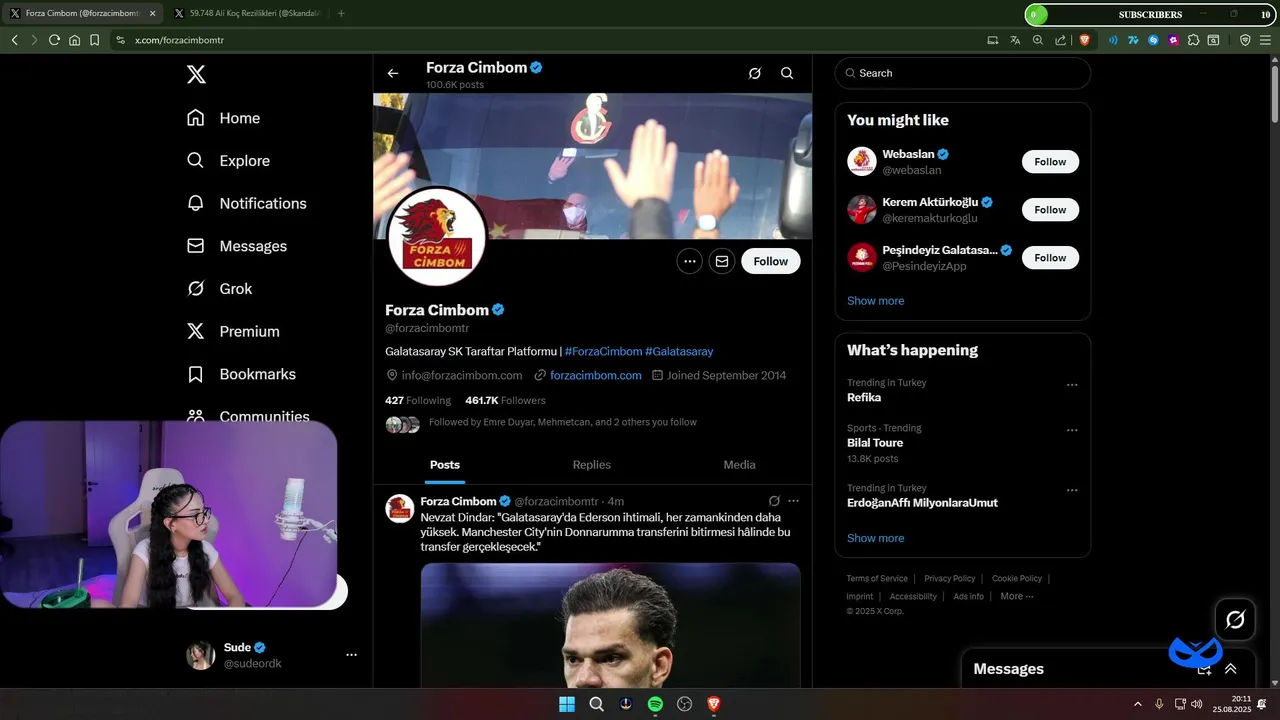Expand the More footer menu

coord(1016,596)
